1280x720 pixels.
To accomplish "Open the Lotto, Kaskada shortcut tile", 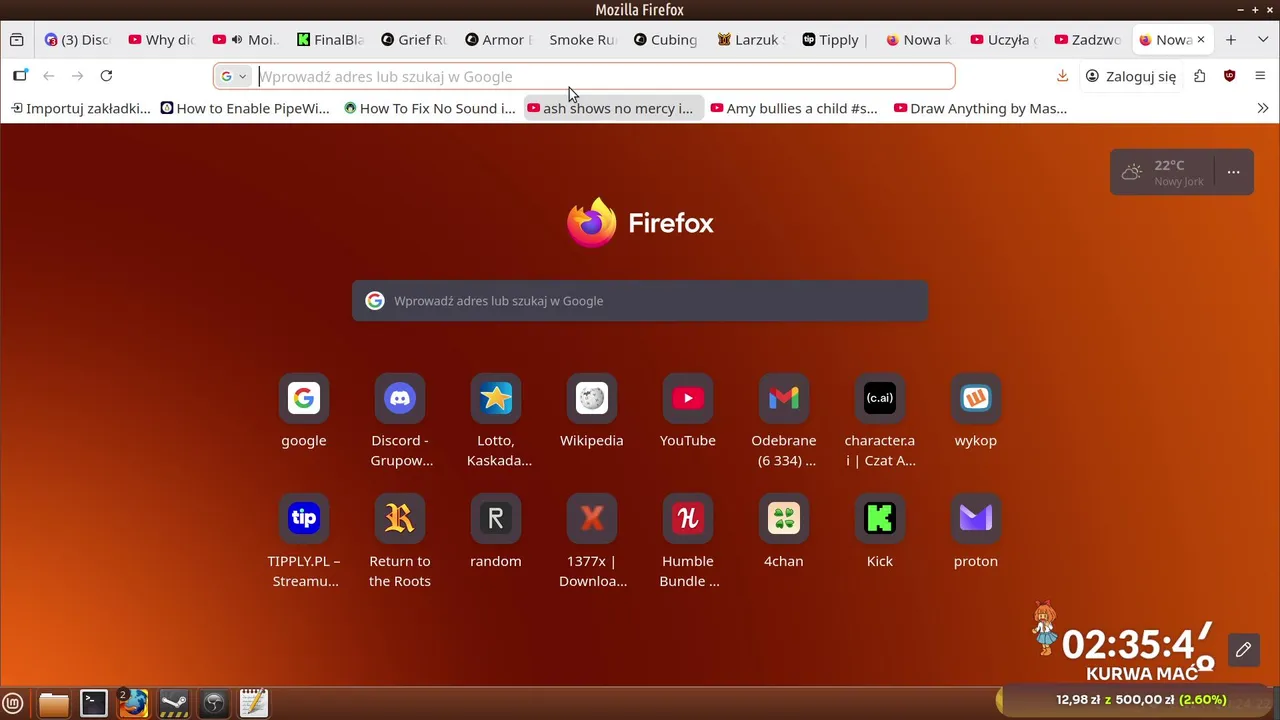I will 496,398.
